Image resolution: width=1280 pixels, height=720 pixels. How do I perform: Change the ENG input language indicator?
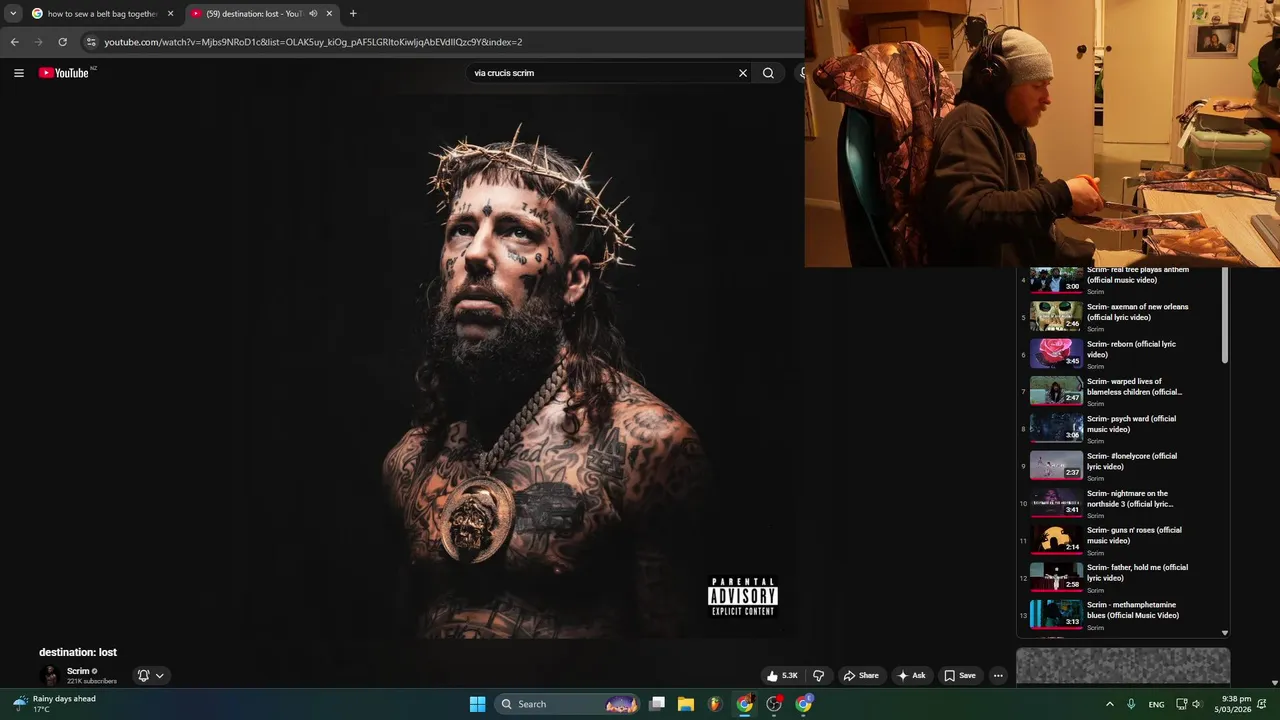click(1156, 704)
